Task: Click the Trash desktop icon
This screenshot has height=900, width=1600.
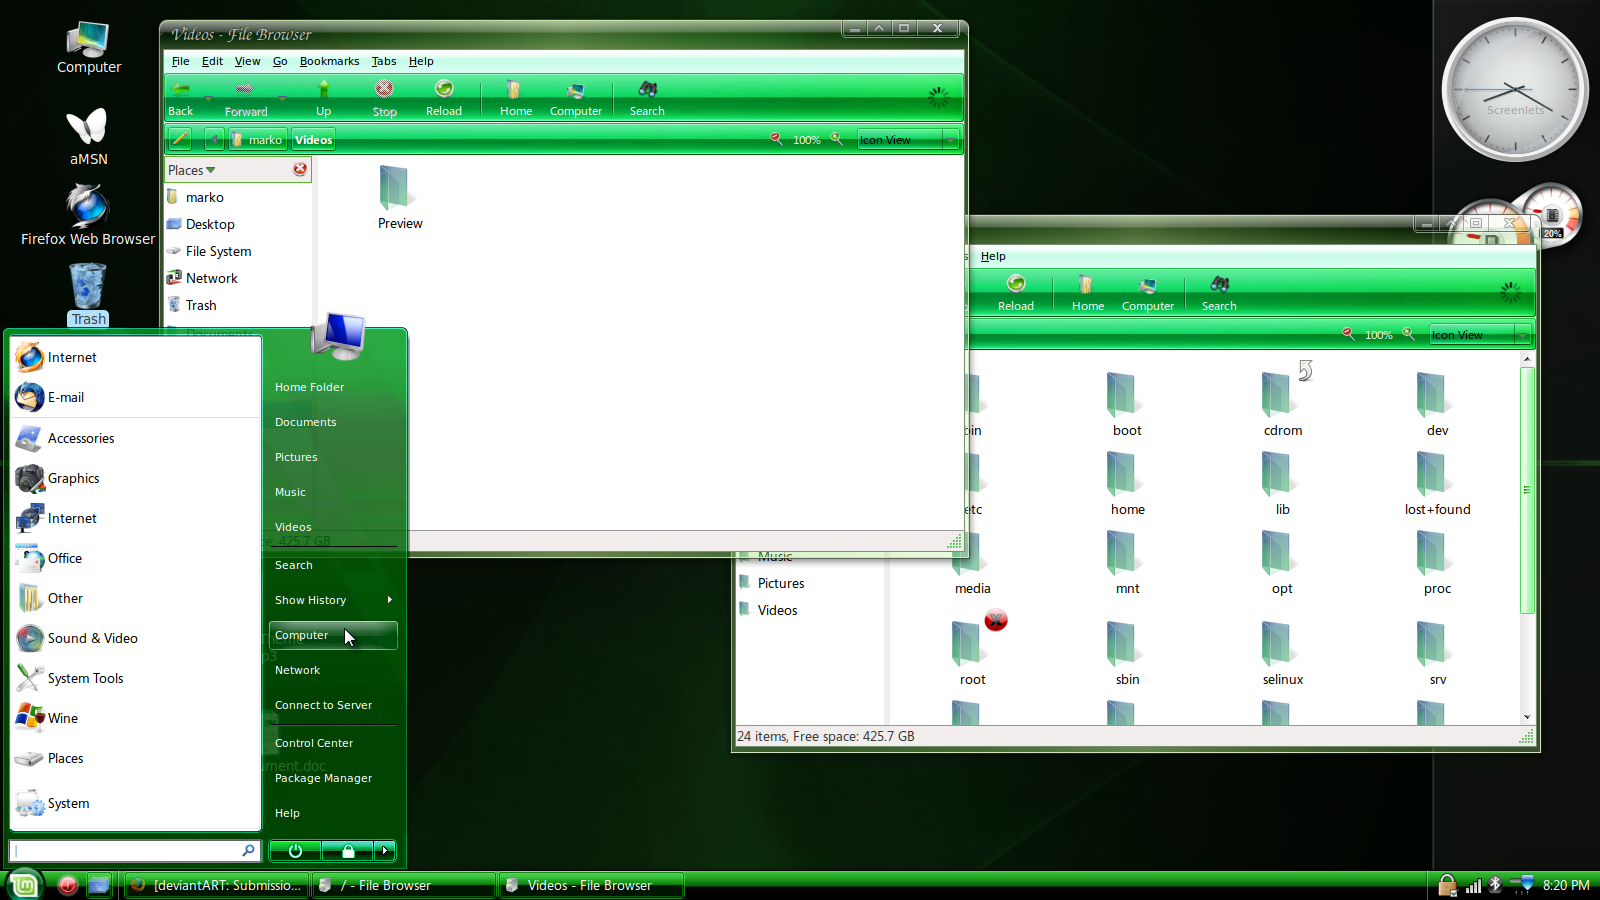Action: 88,295
